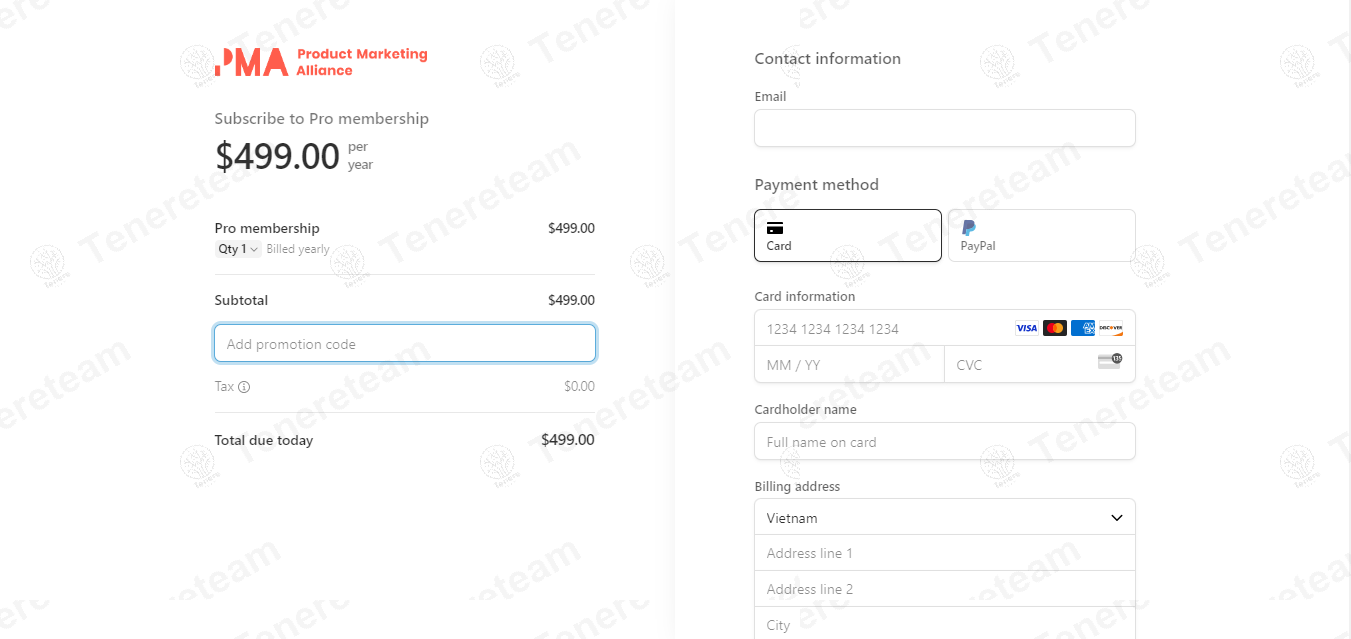The height and width of the screenshot is (639, 1351).
Task: Select Card as payment method
Action: click(x=847, y=235)
